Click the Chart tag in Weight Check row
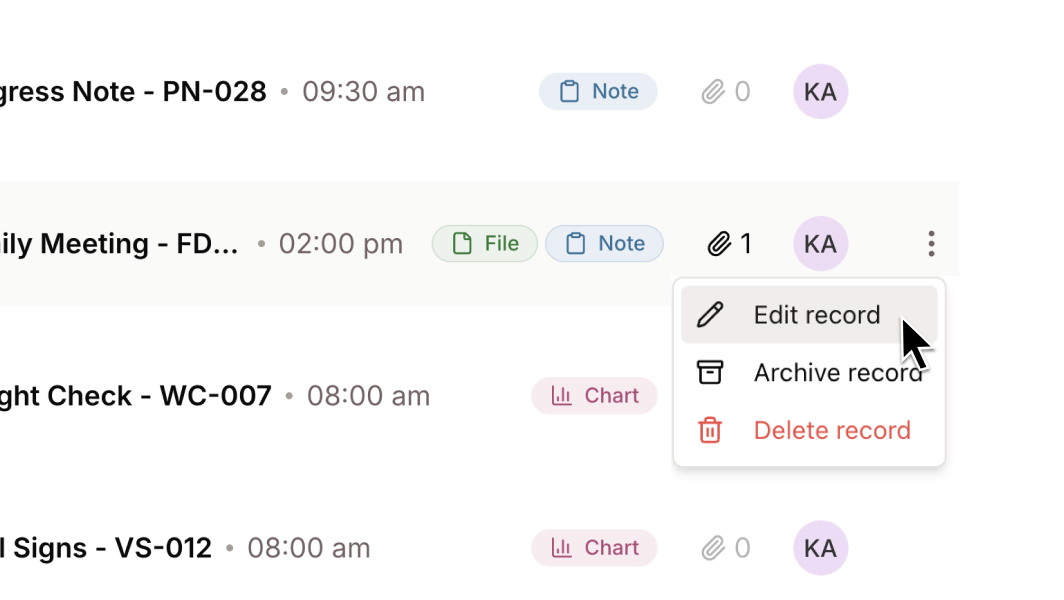 coord(594,396)
